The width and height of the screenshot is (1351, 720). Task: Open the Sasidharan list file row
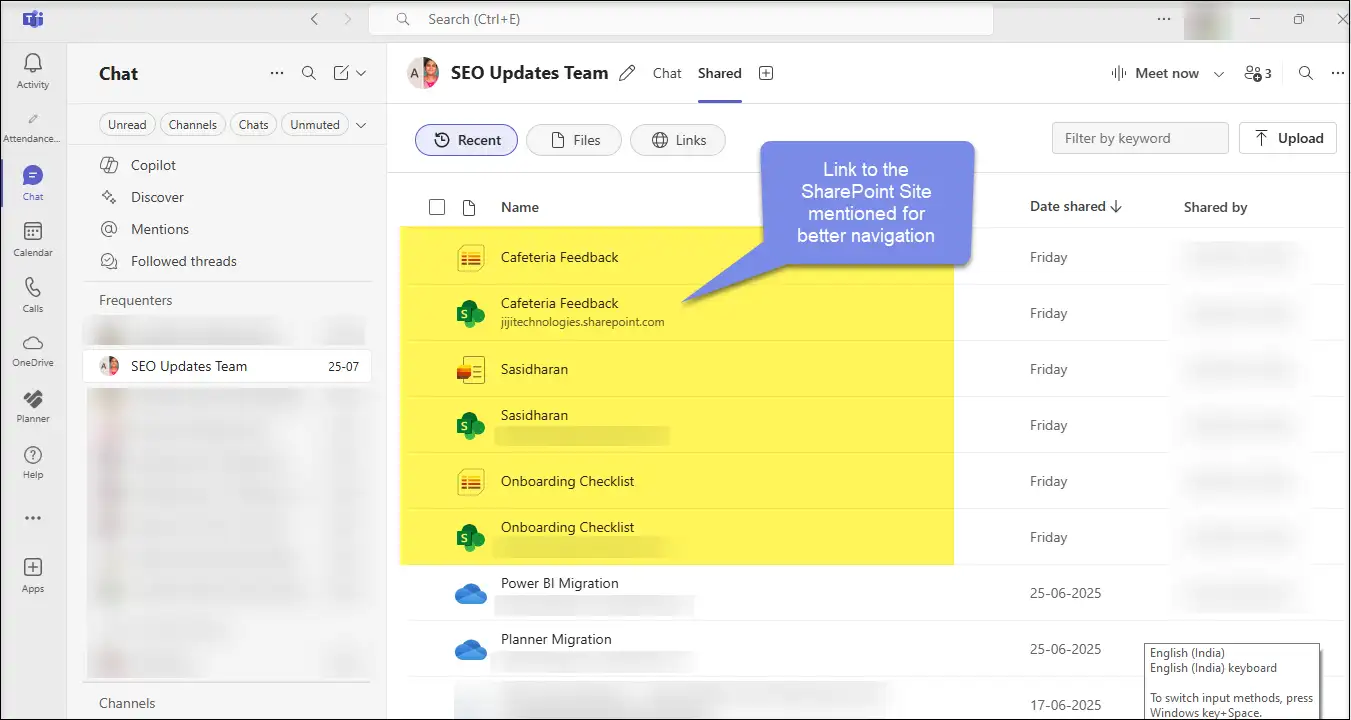(x=534, y=369)
